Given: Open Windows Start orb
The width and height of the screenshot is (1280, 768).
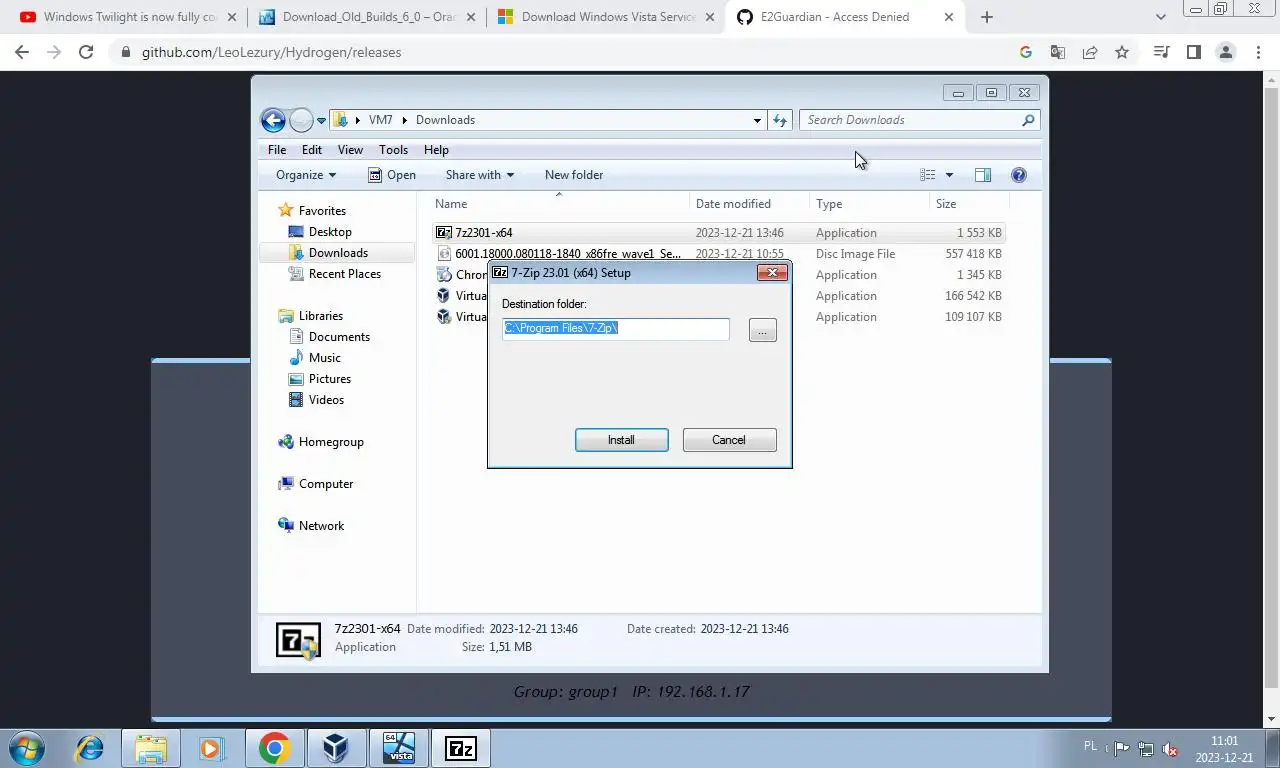Looking at the screenshot, I should [x=27, y=747].
